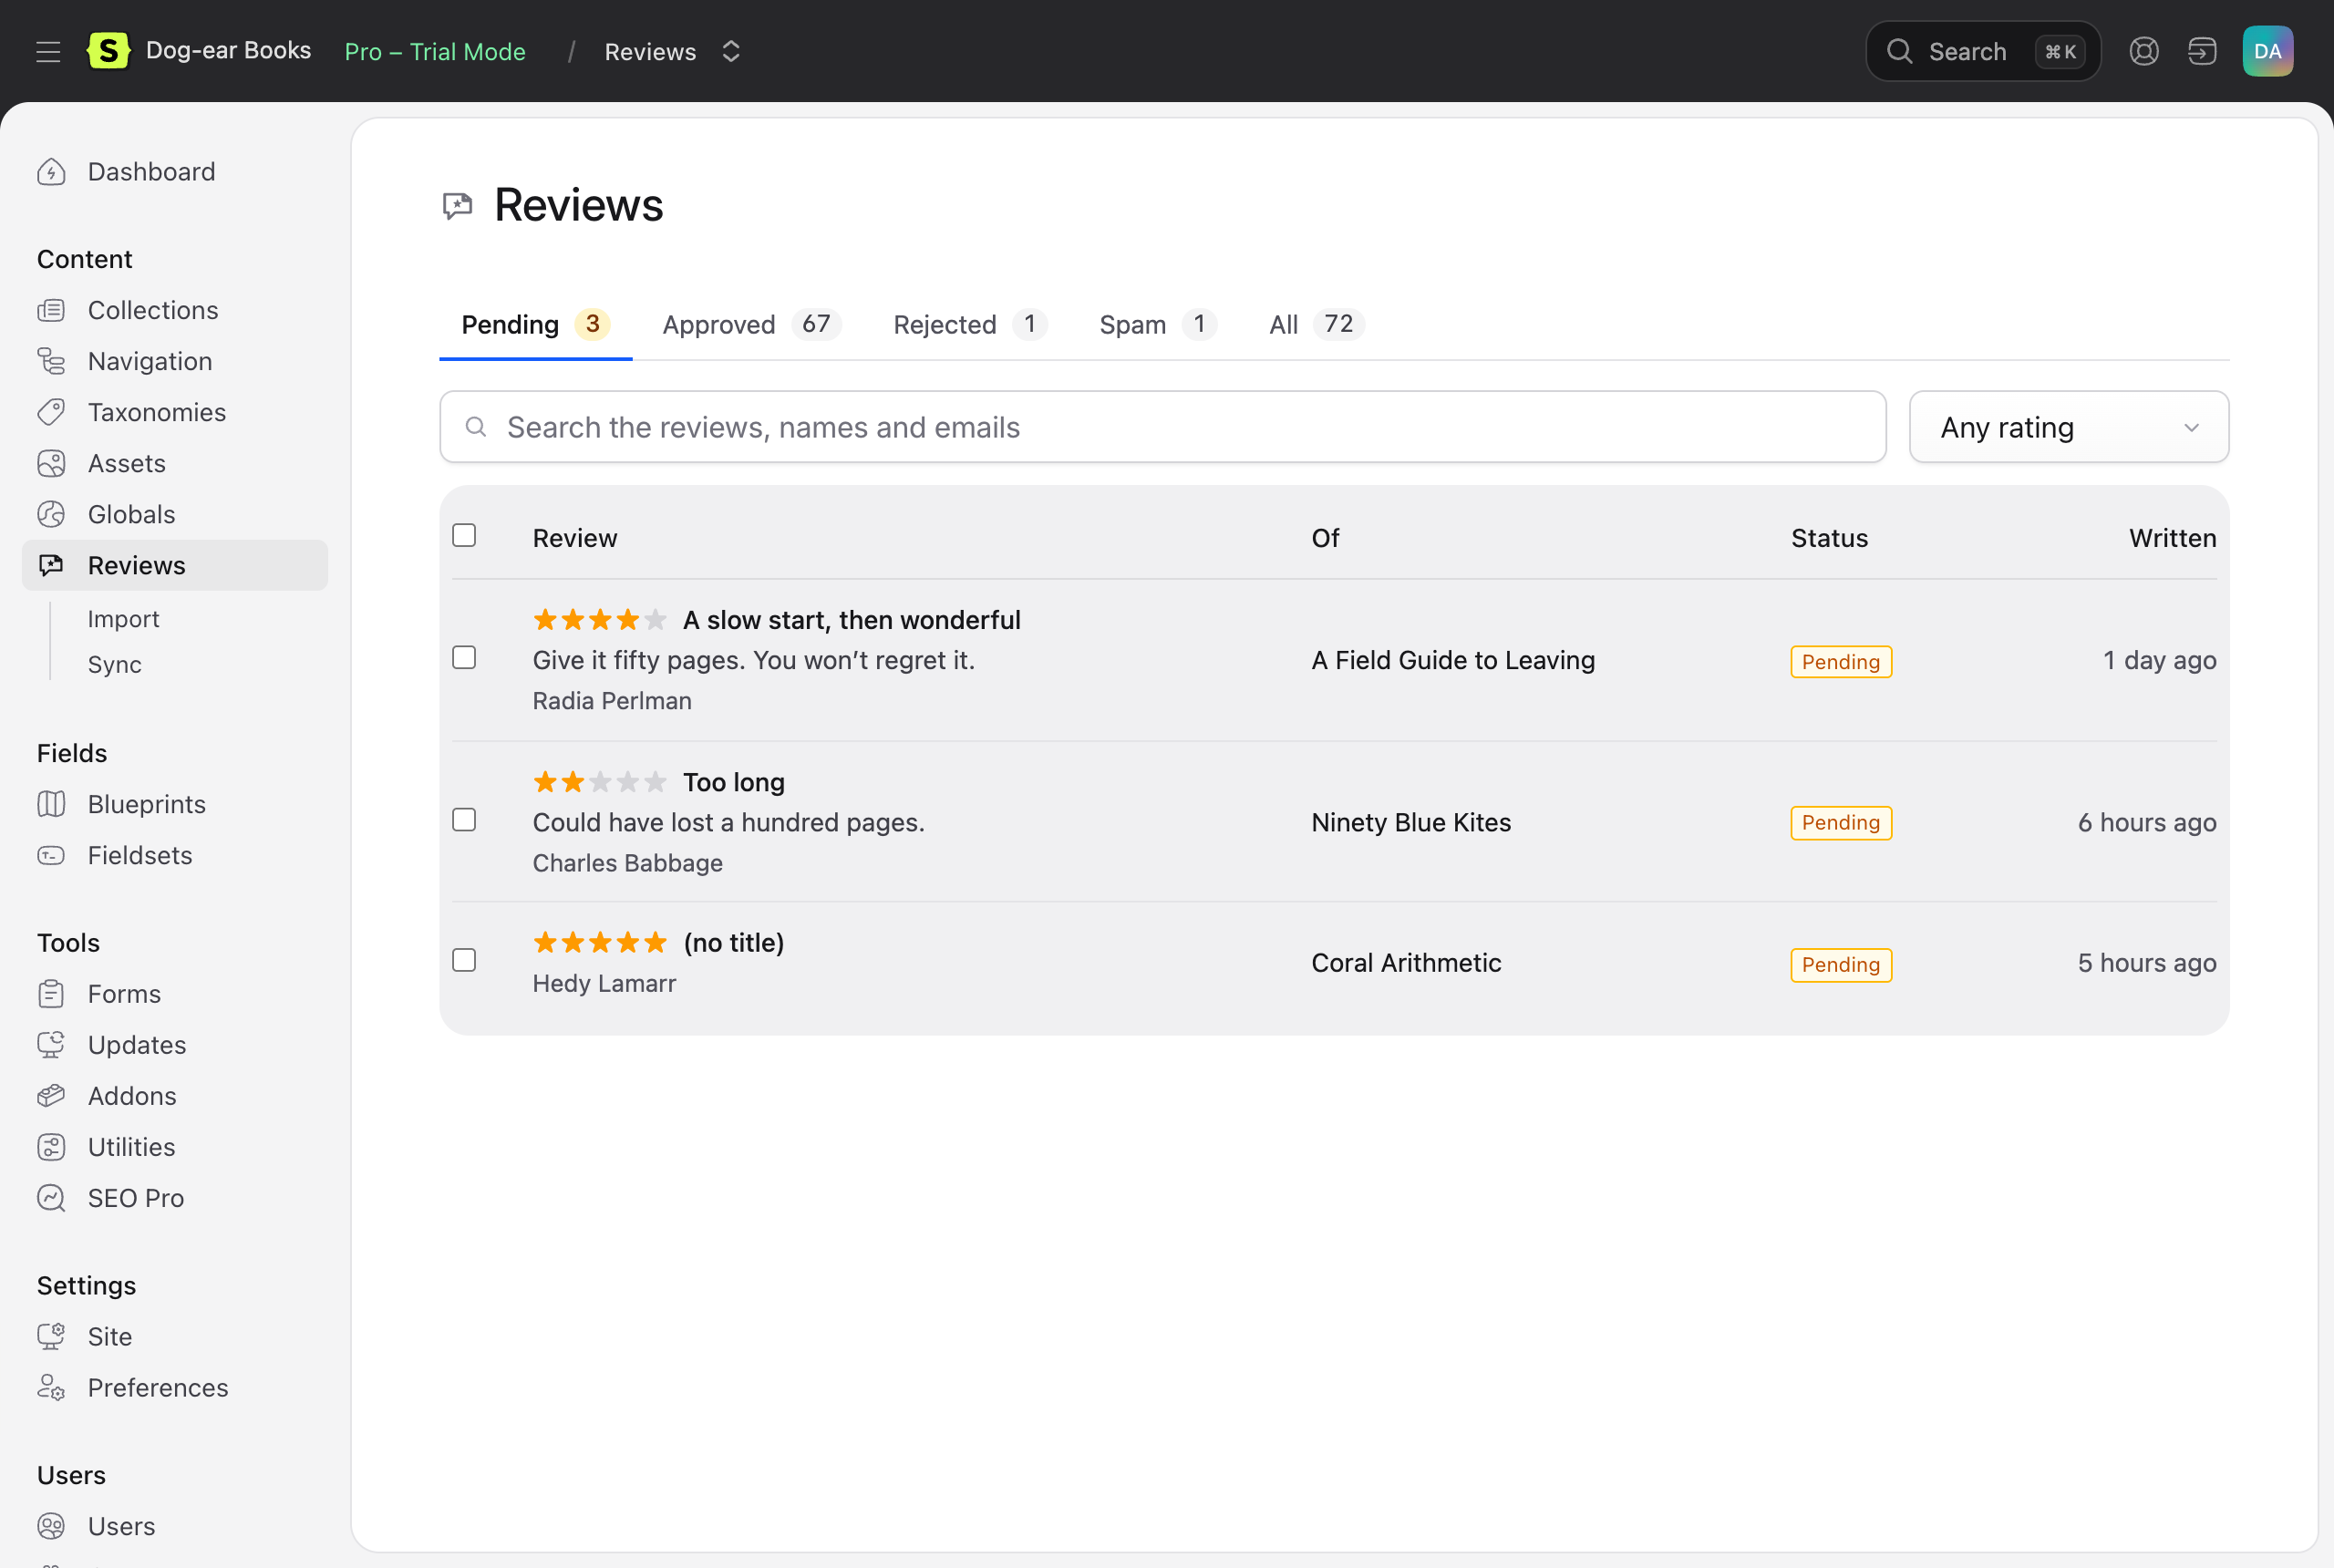
Task: Select the Pending tab
Action: pos(535,324)
